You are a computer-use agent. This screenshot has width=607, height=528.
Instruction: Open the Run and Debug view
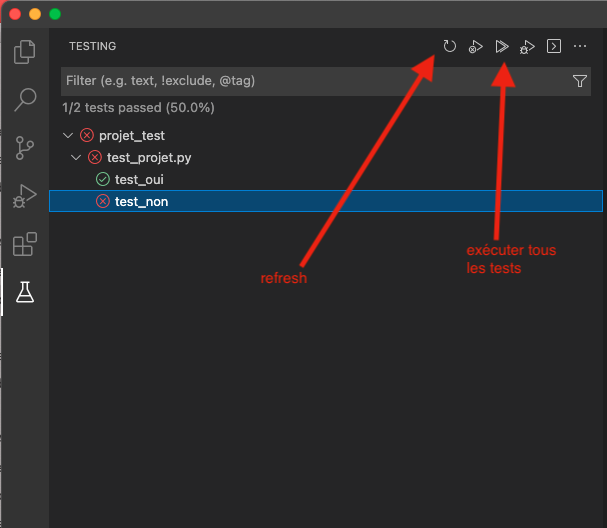coord(25,196)
